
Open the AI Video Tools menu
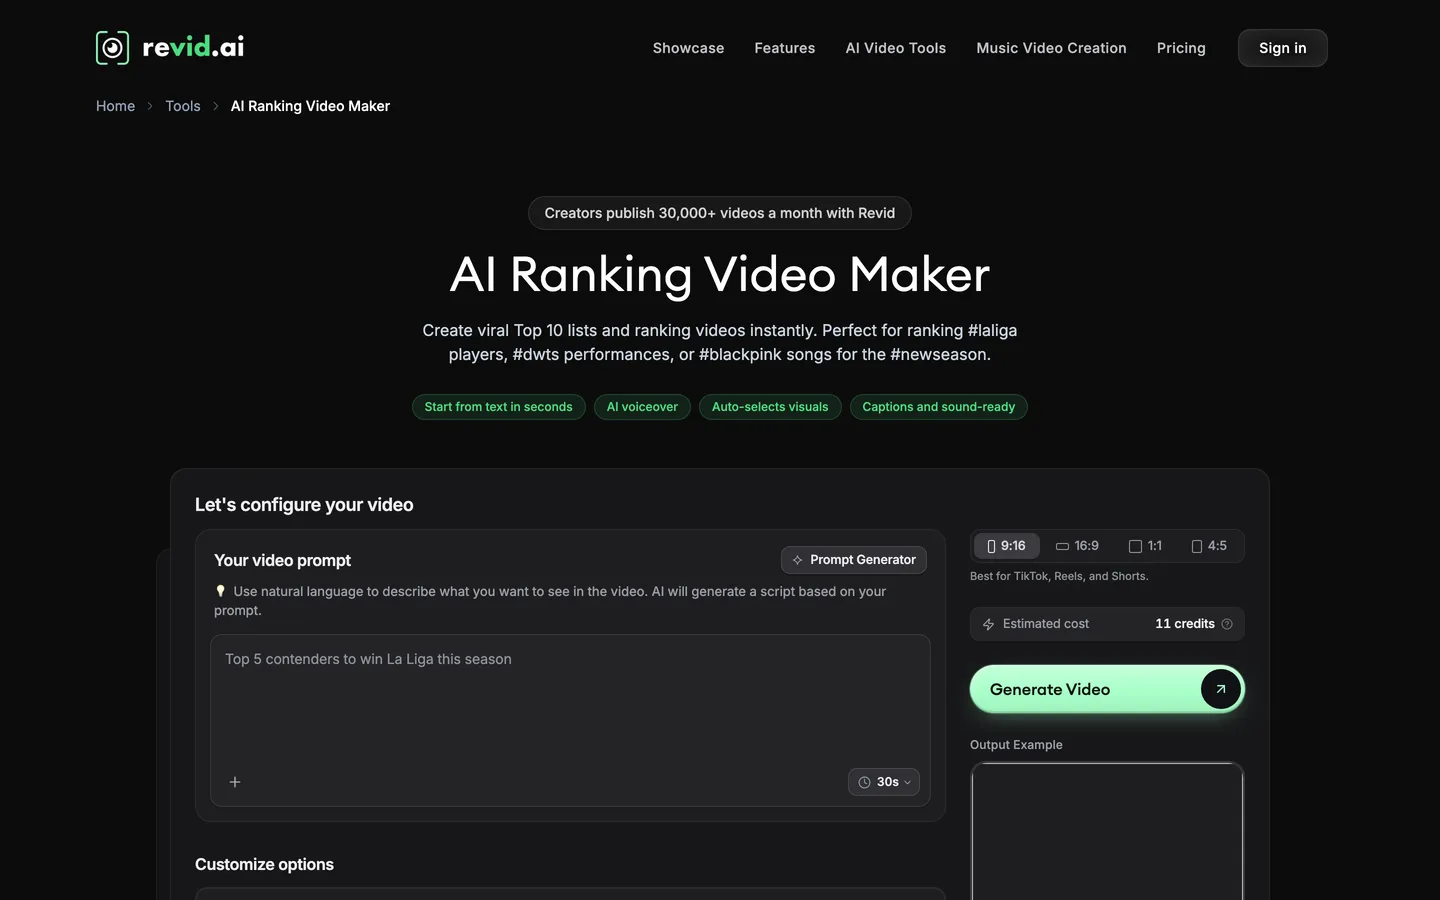pos(896,48)
